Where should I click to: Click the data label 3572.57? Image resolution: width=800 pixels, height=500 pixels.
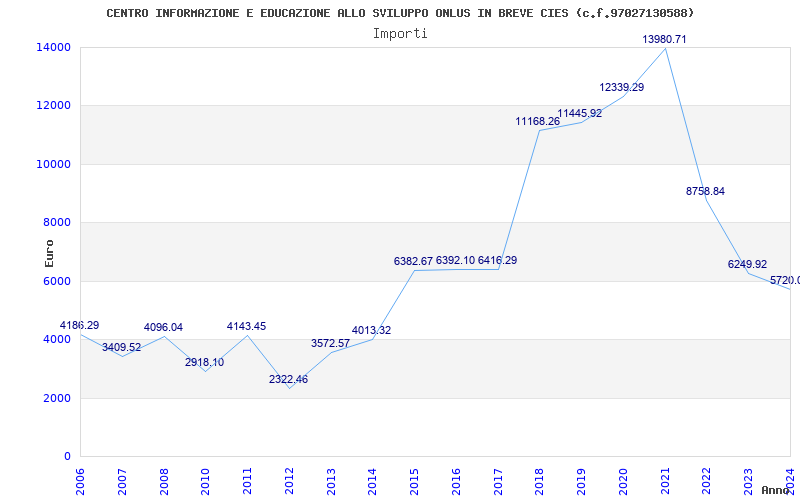pyautogui.click(x=331, y=343)
